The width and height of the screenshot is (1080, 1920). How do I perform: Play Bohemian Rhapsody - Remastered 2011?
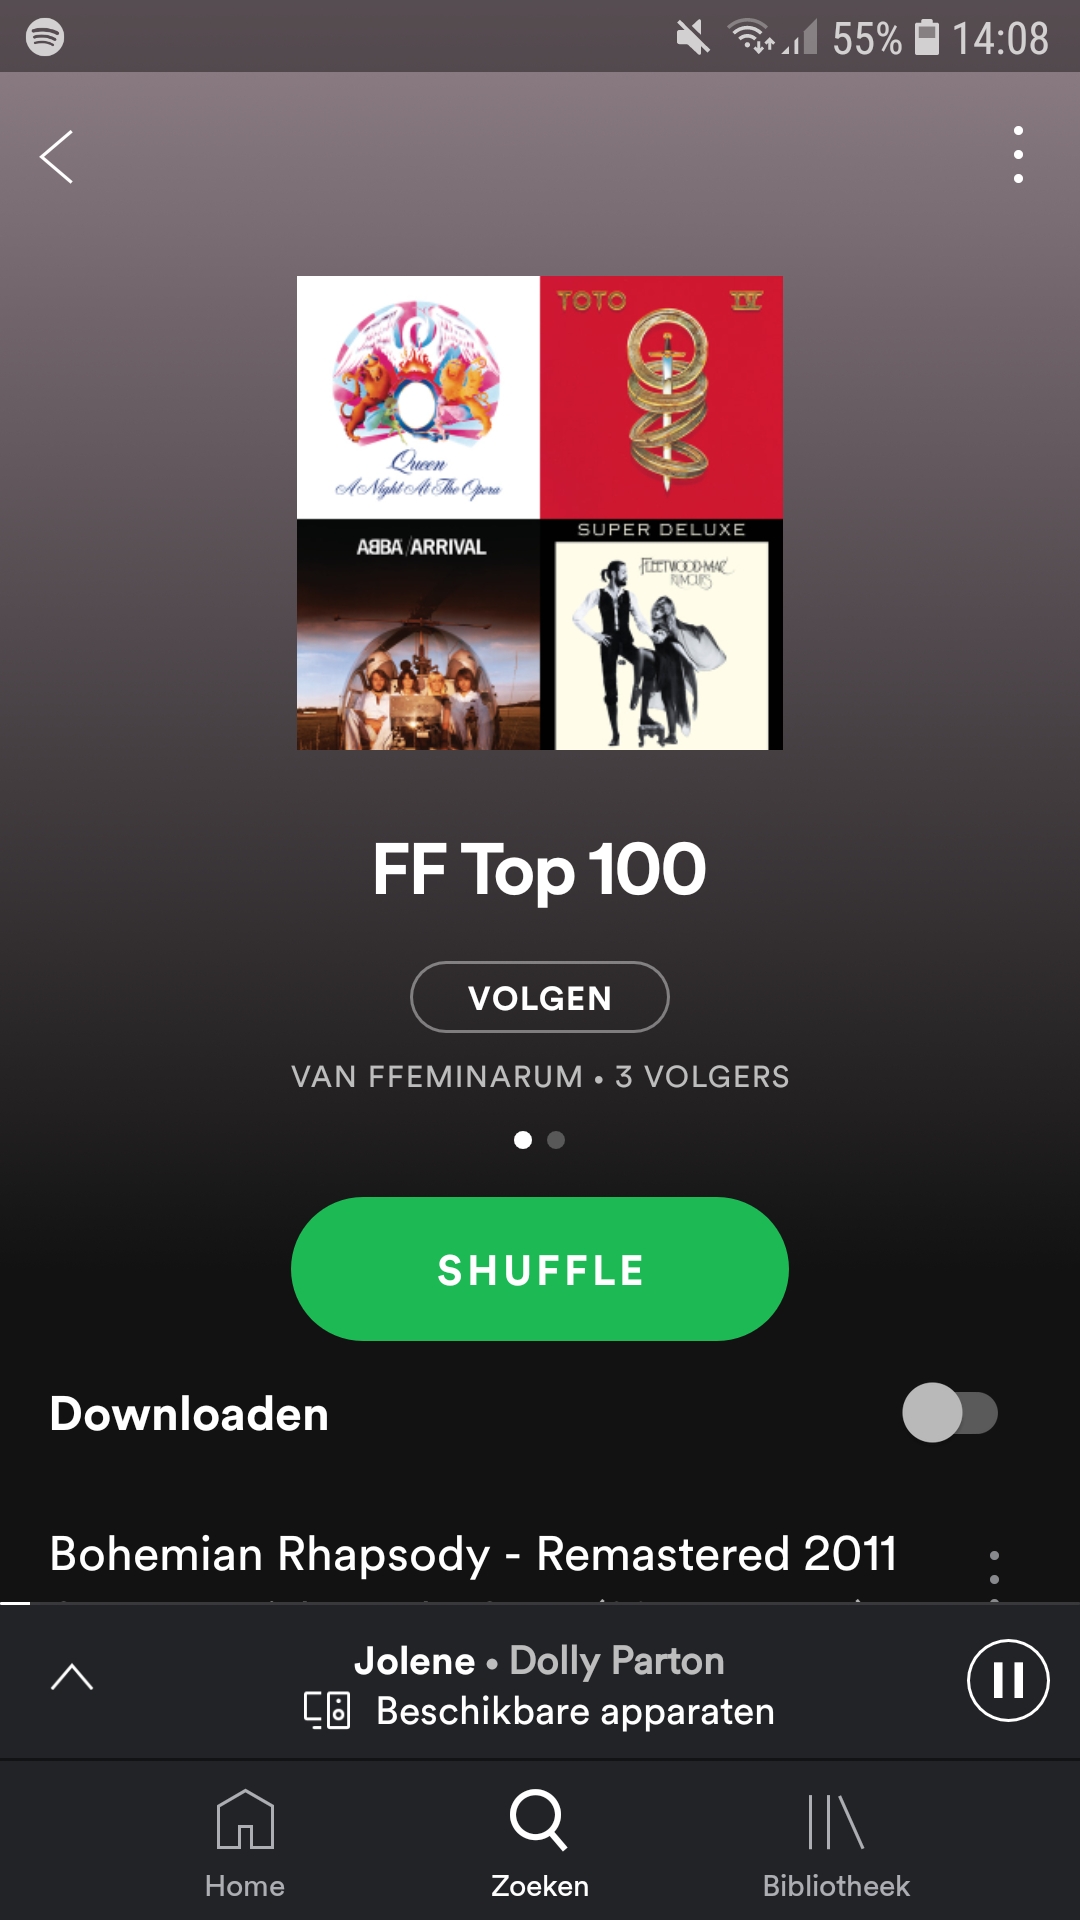473,1554
